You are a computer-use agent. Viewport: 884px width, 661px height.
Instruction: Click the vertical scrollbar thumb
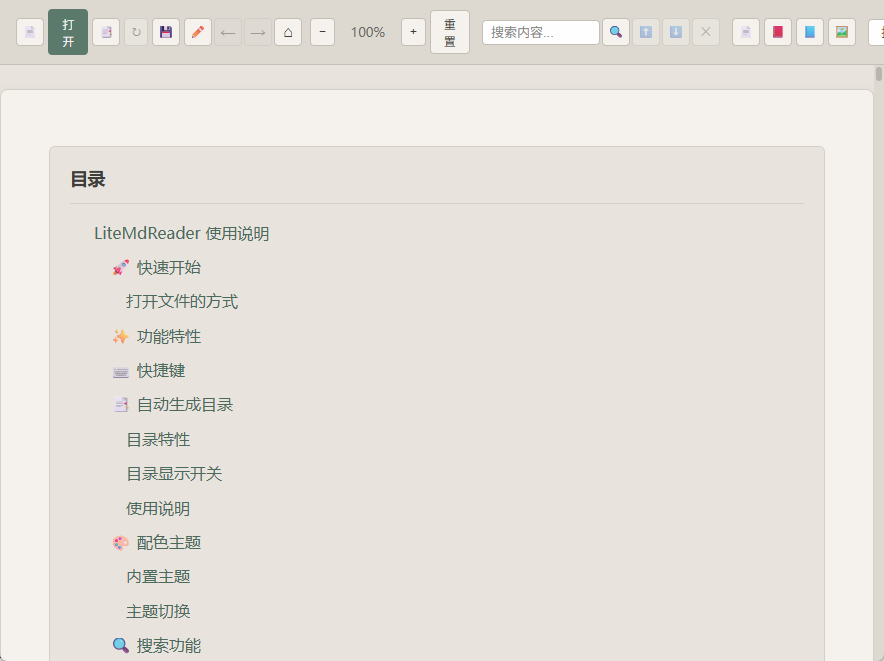click(878, 74)
